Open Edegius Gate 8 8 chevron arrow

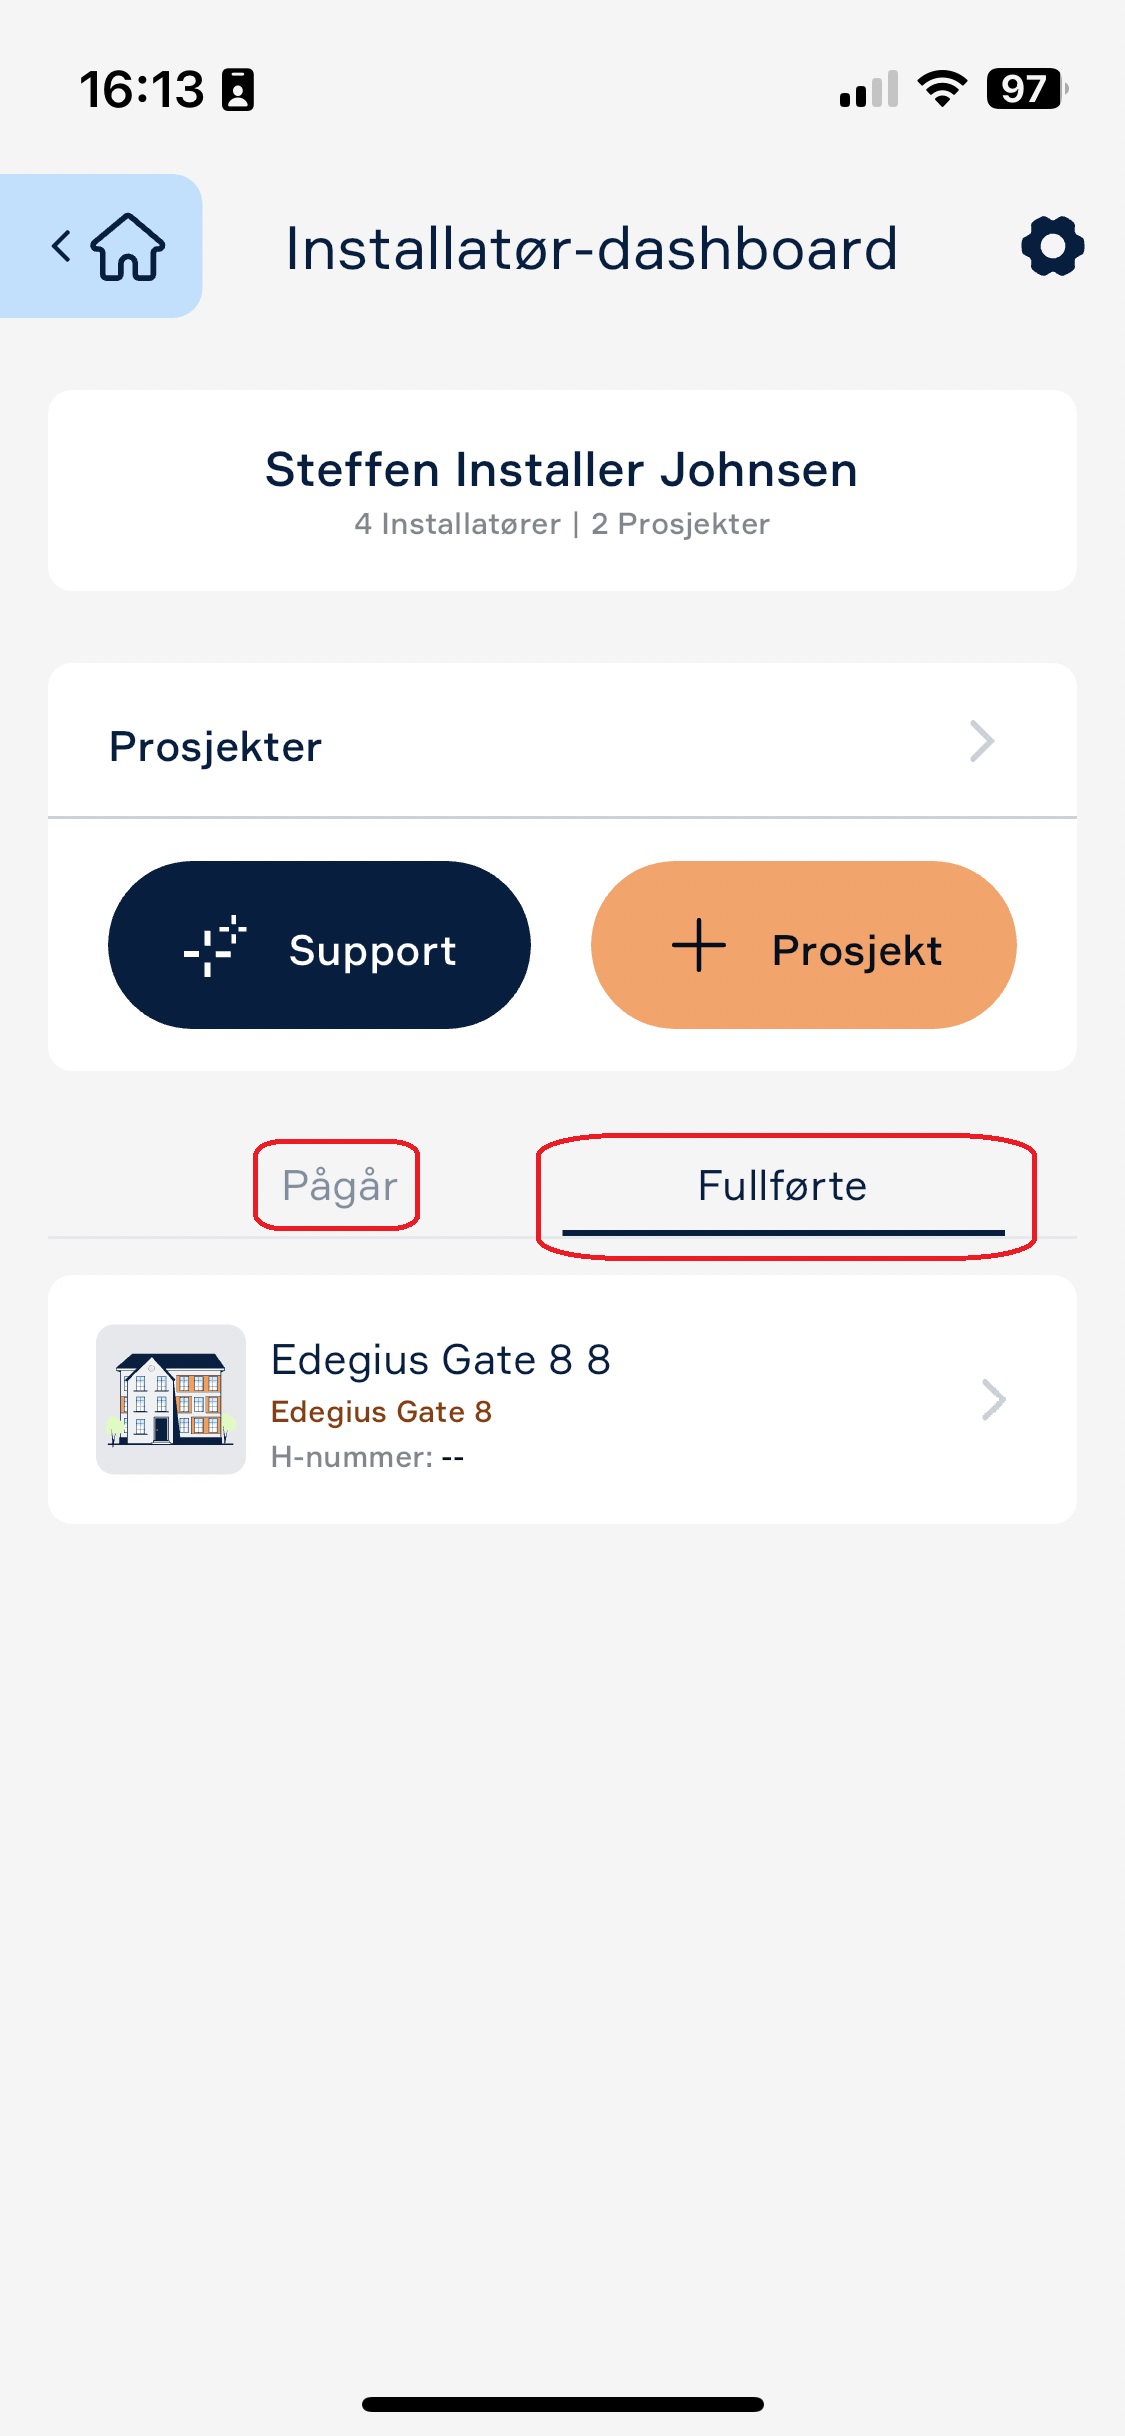(993, 1400)
